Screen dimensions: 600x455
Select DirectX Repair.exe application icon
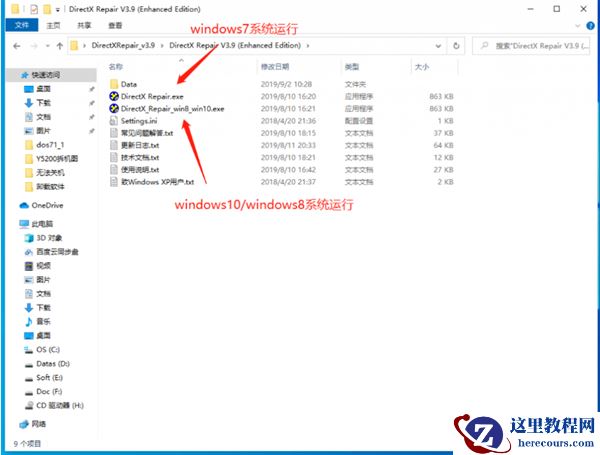coord(114,96)
